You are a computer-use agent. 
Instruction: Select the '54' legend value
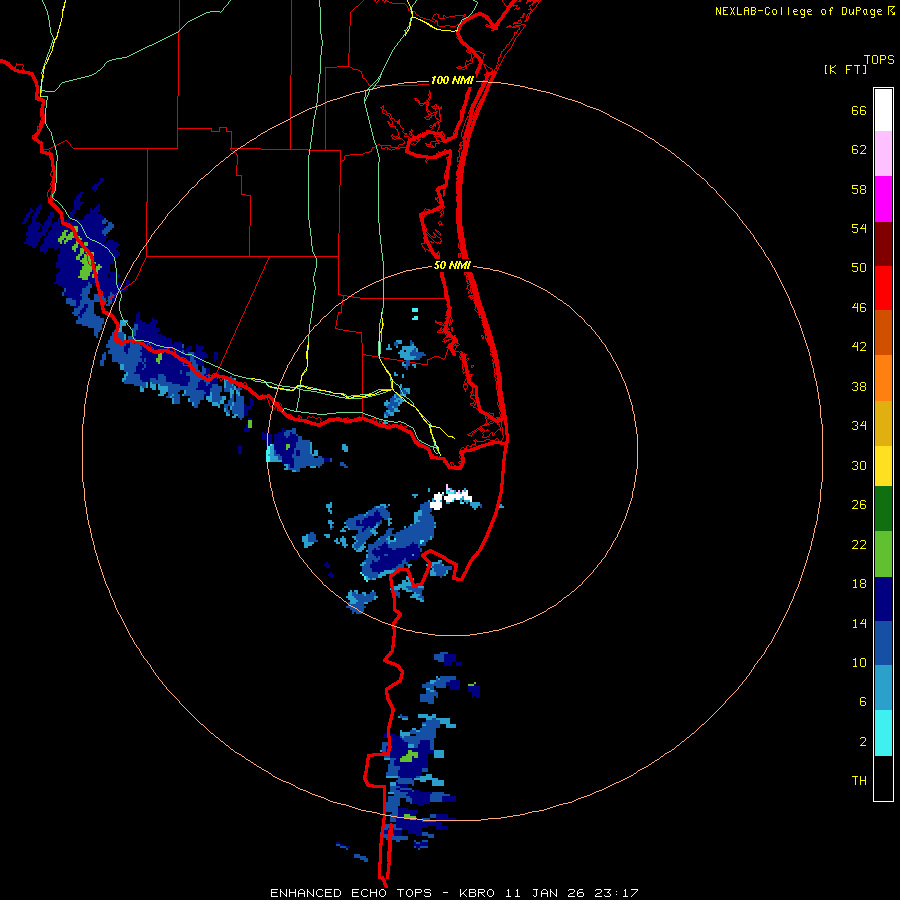(x=859, y=228)
